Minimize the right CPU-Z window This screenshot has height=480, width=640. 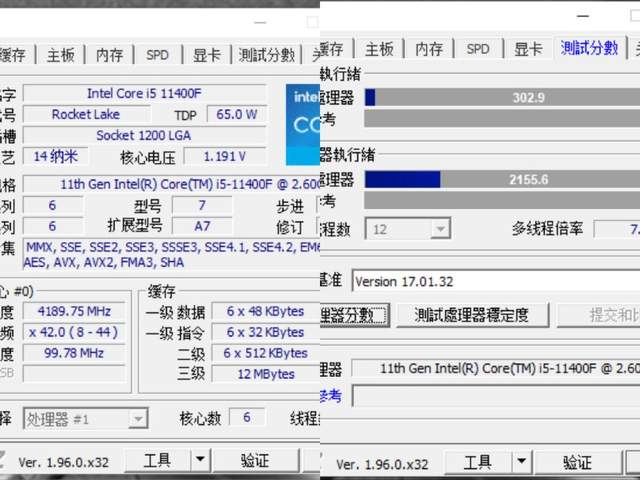click(583, 16)
